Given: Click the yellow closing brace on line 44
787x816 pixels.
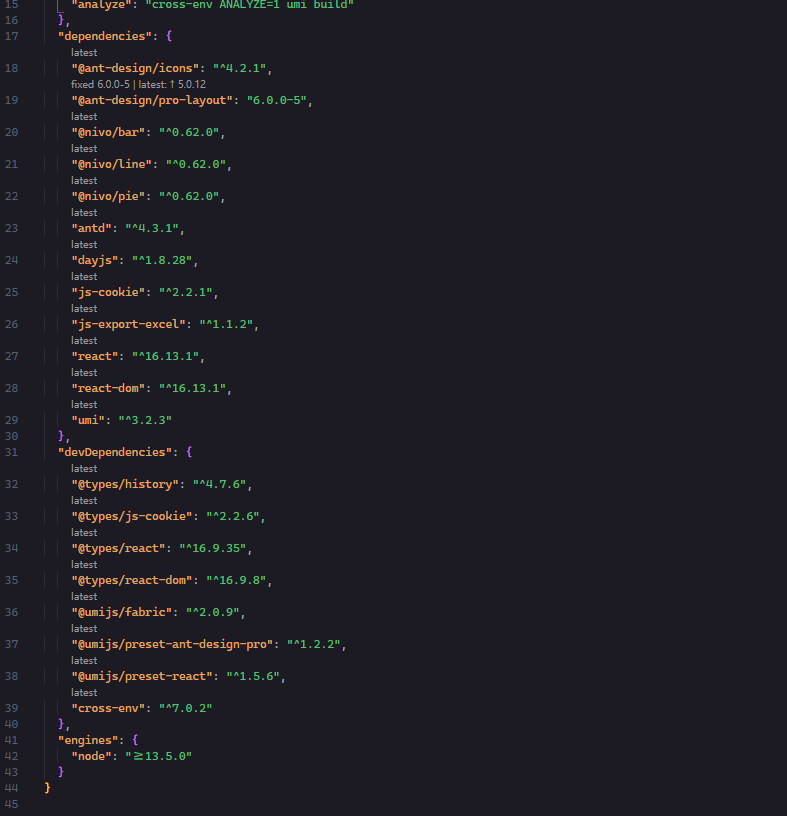Looking at the screenshot, I should coord(47,788).
